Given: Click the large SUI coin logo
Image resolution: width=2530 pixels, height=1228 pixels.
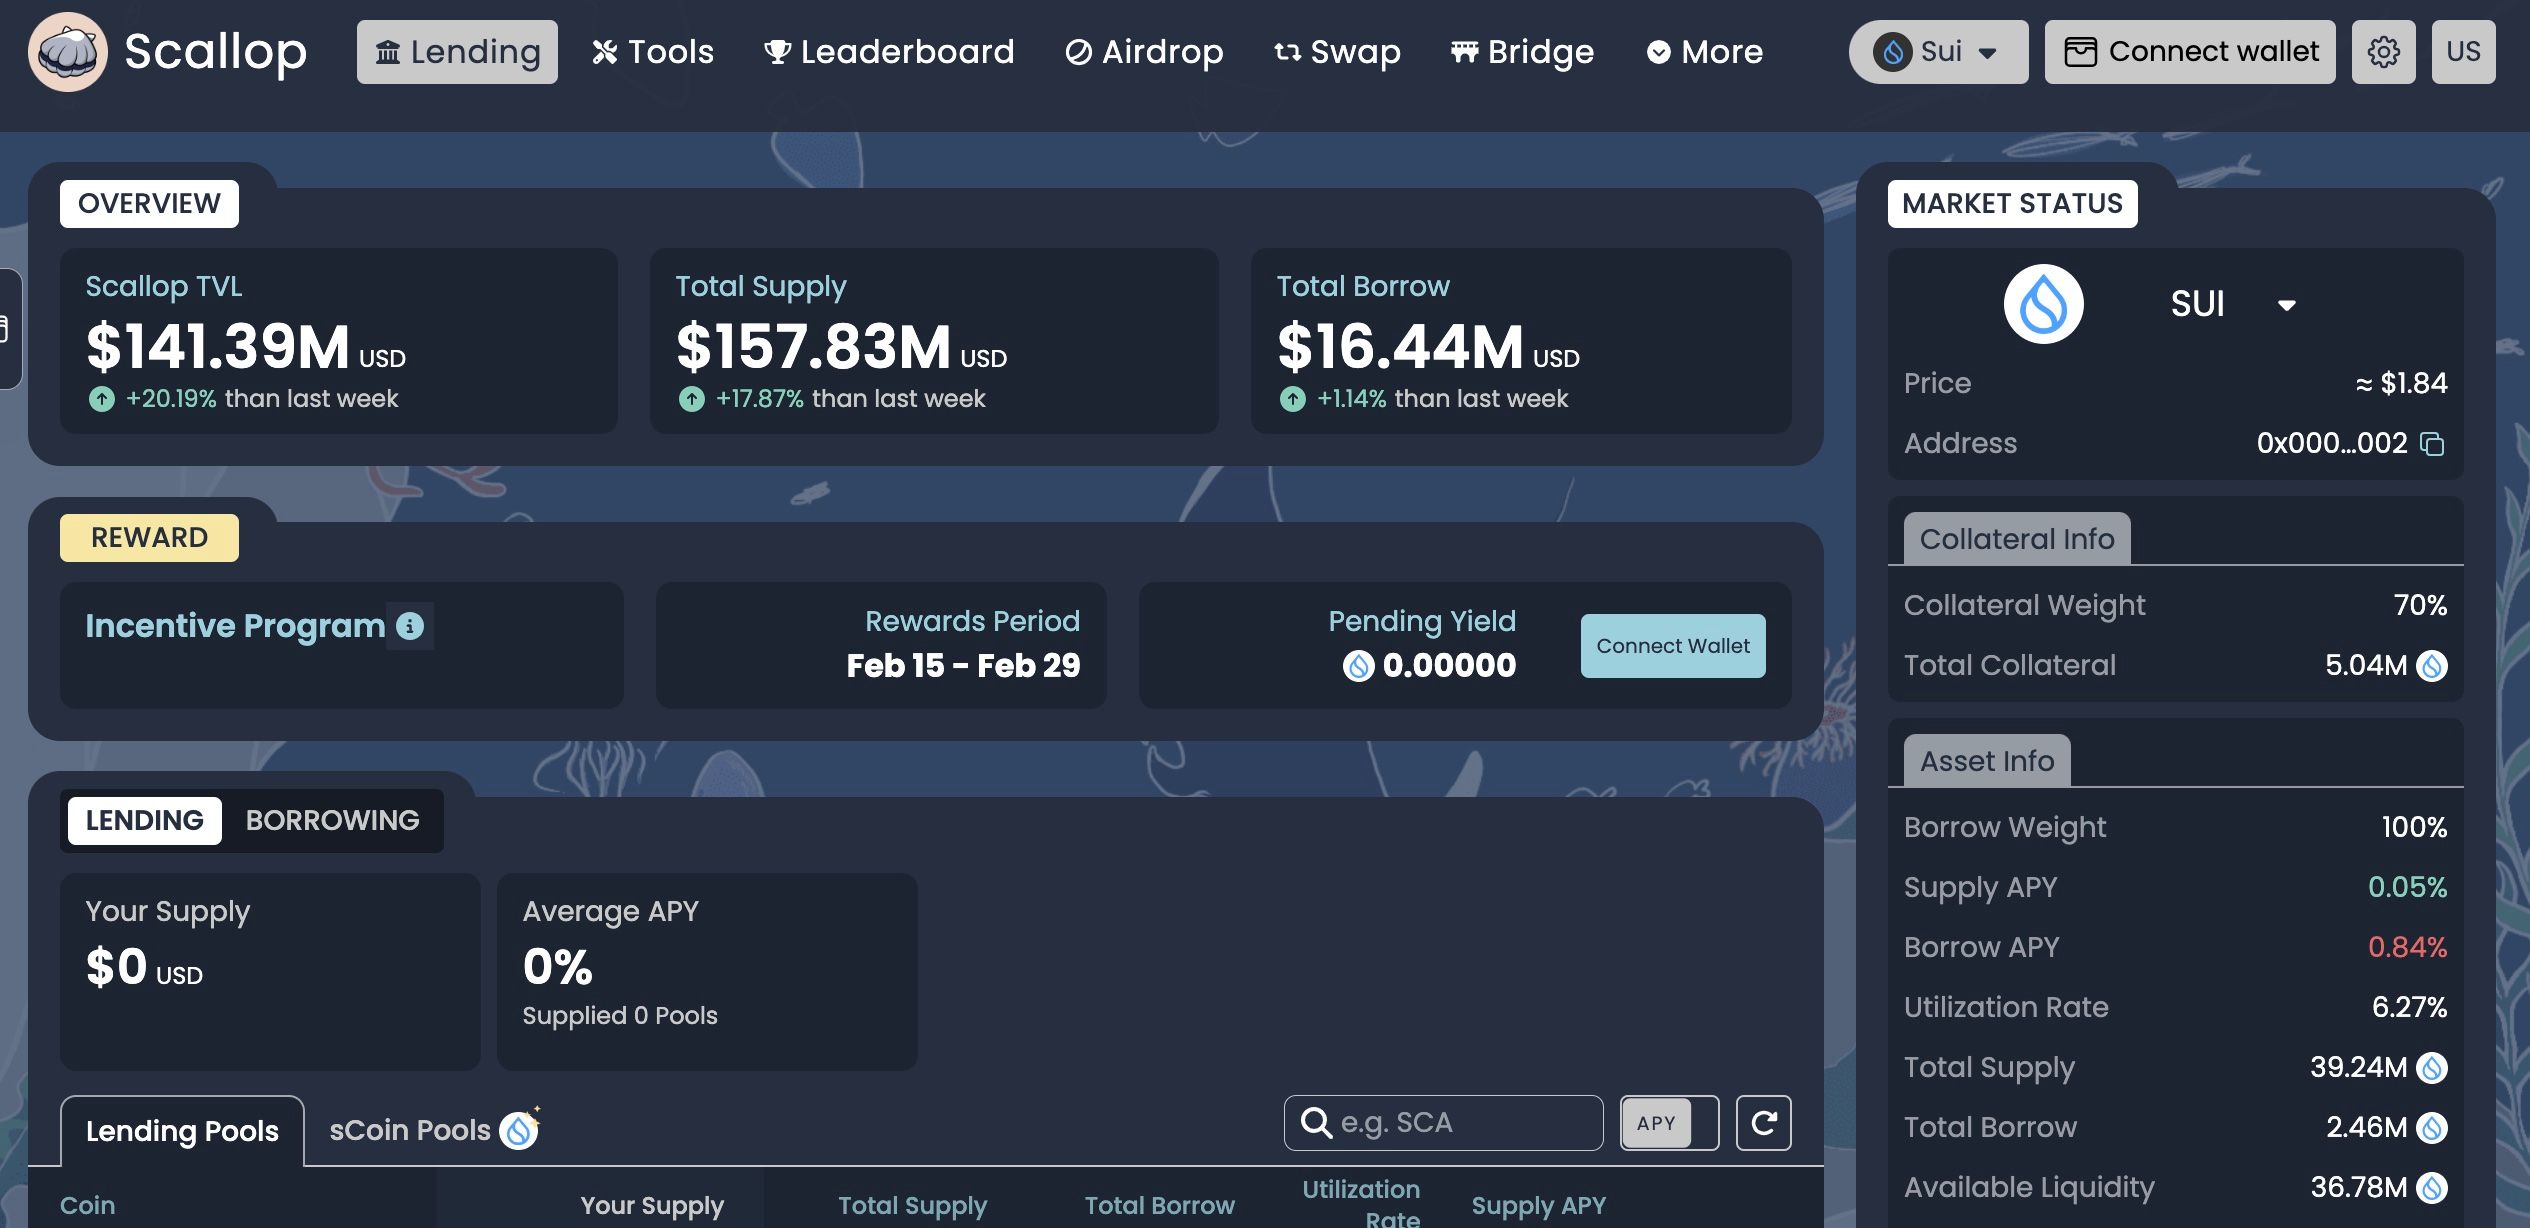Looking at the screenshot, I should [2043, 304].
